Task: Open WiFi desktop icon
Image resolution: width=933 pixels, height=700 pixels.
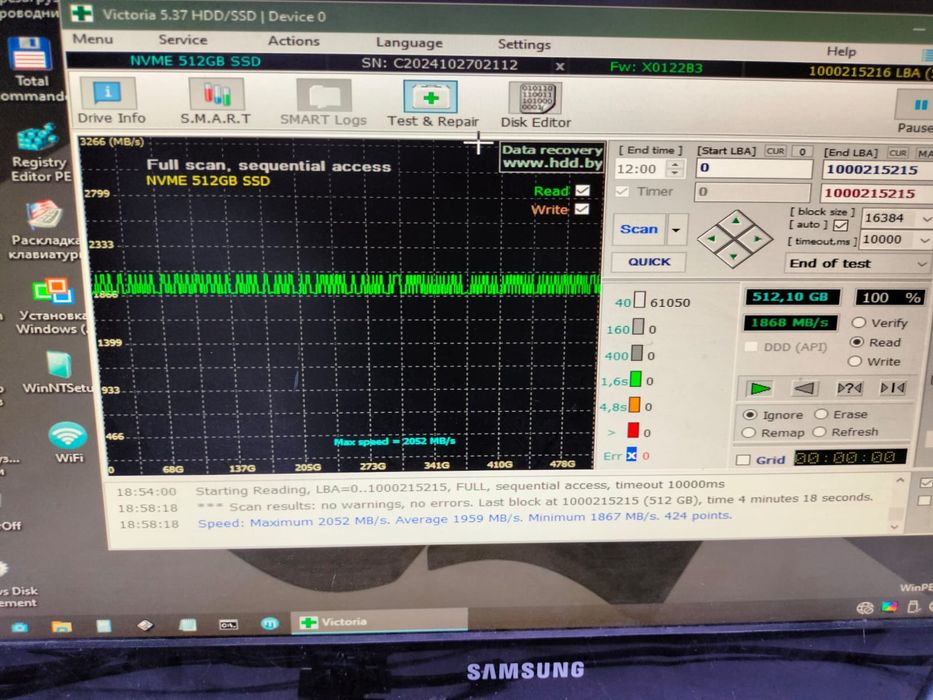Action: [68, 442]
